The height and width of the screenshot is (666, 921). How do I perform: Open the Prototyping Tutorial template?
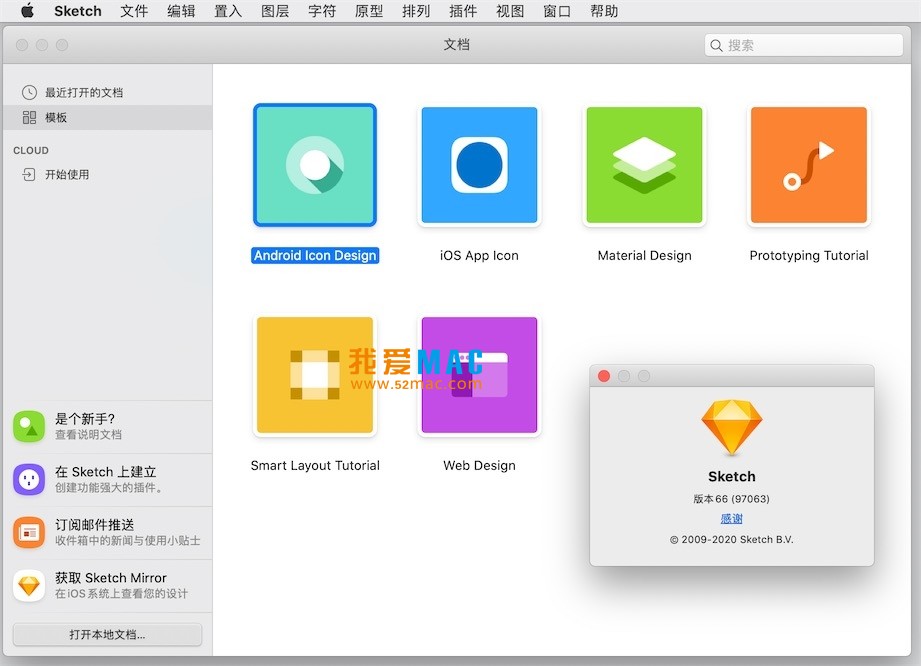(x=808, y=165)
